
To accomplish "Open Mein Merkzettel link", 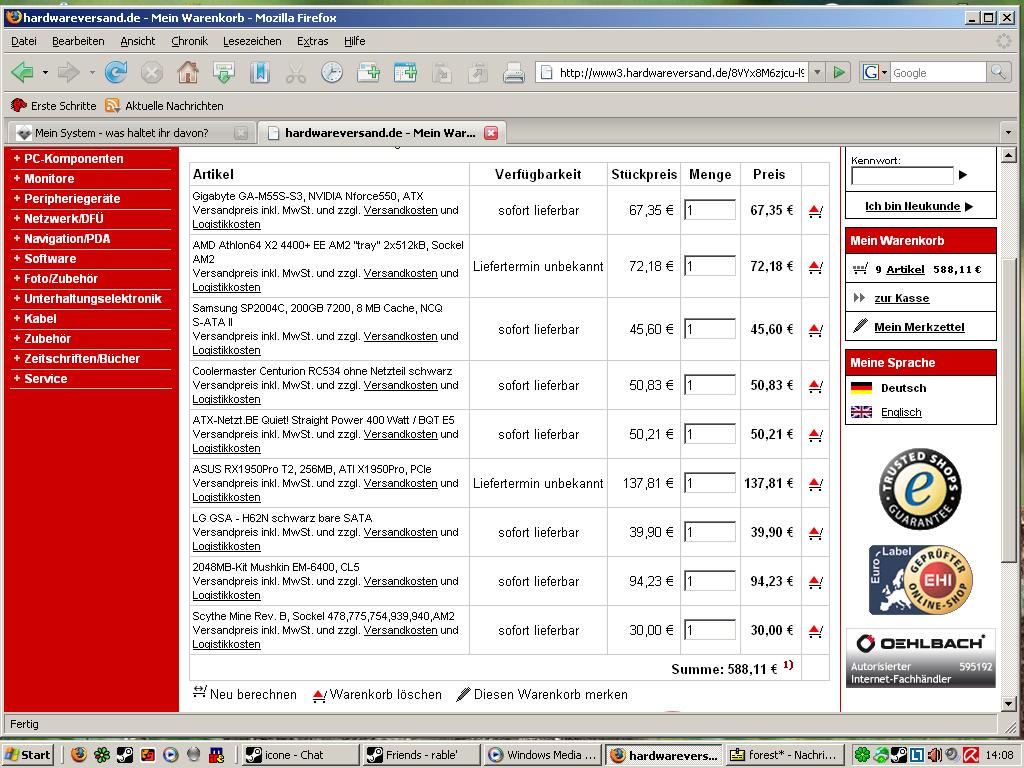I will 919,327.
